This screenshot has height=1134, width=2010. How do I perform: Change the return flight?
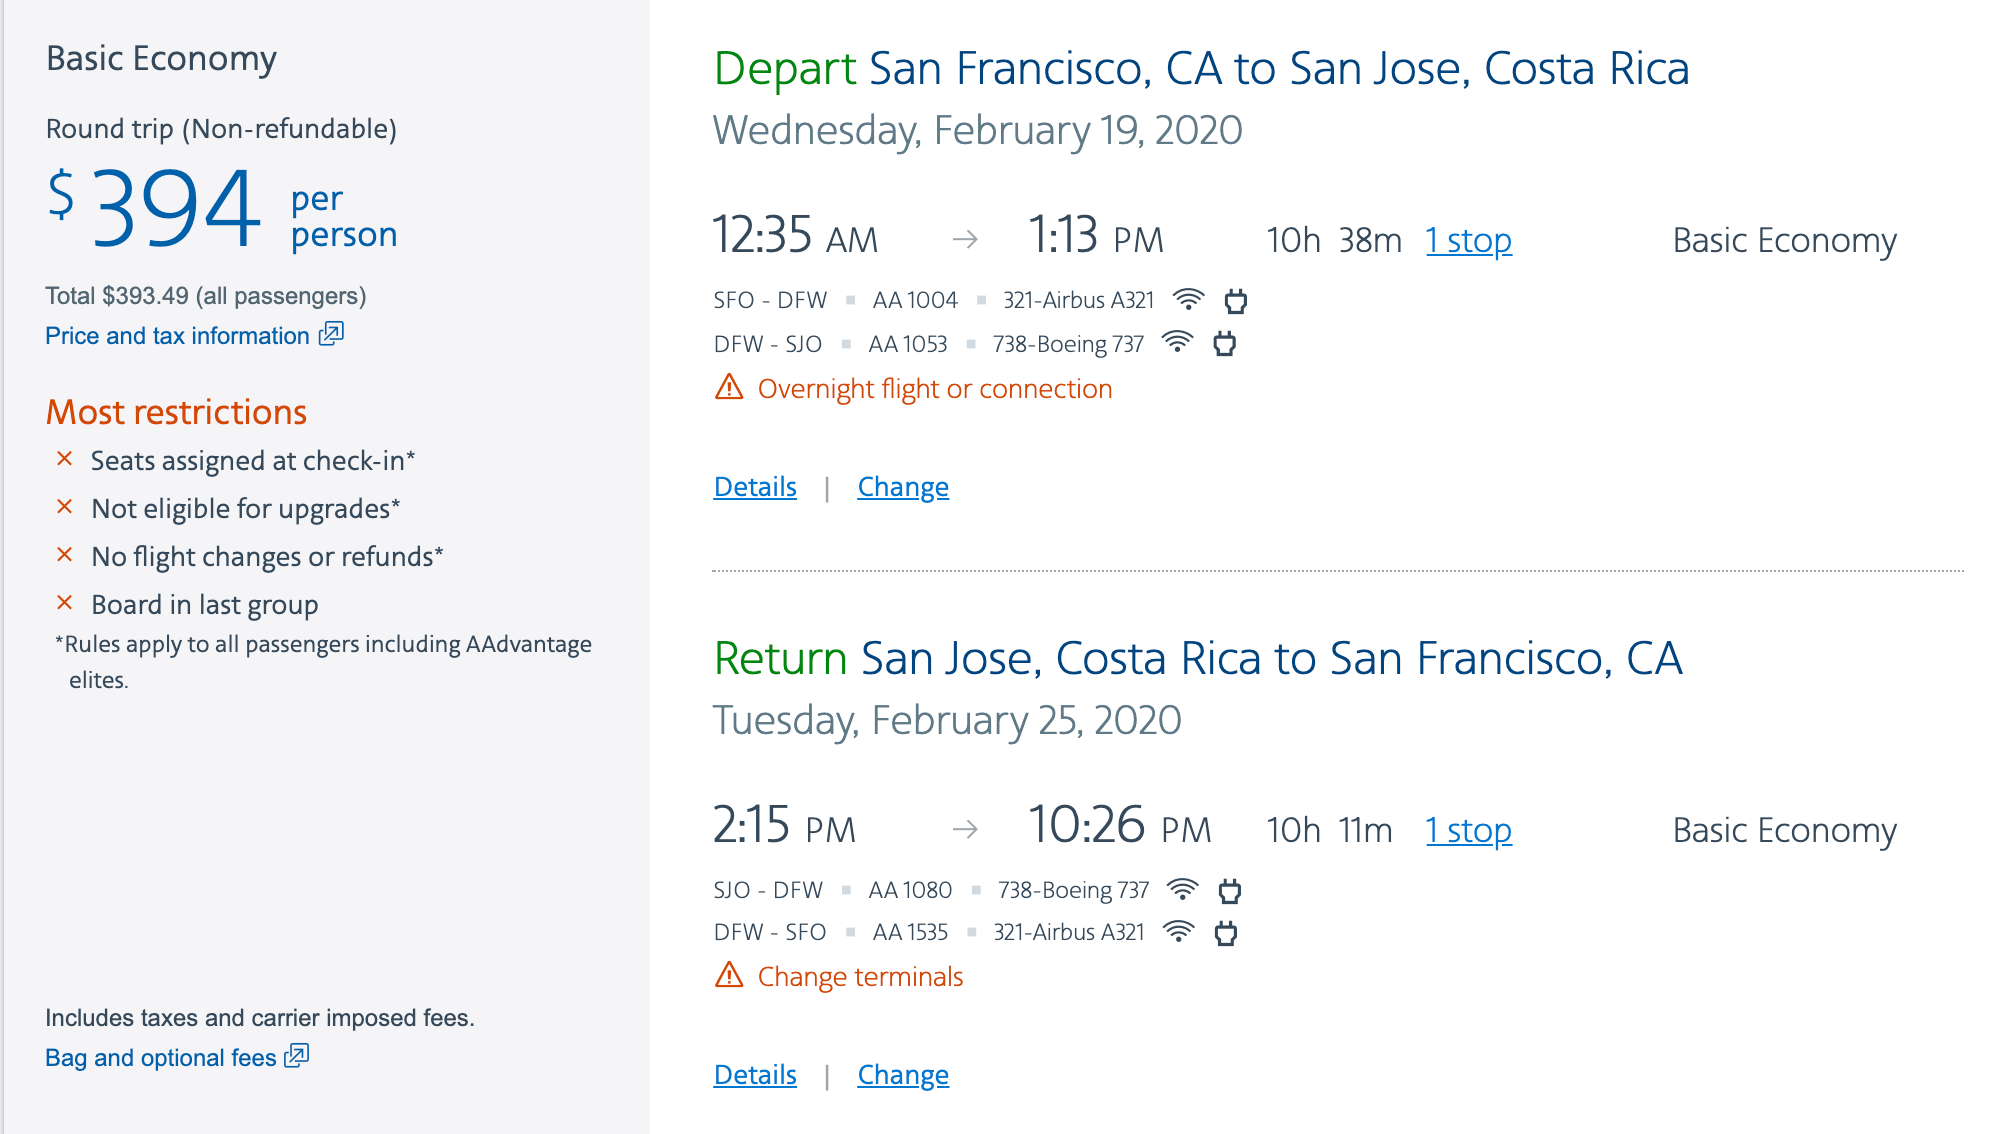click(903, 1075)
